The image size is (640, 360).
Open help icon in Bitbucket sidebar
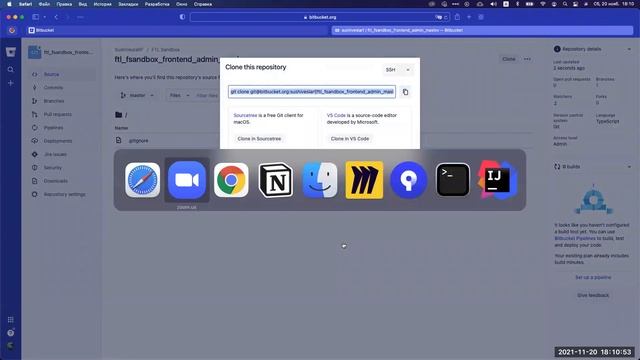click(11, 333)
